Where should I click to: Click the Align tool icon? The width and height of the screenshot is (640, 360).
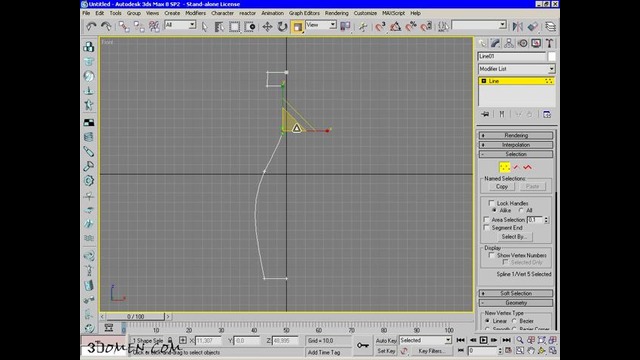click(533, 27)
